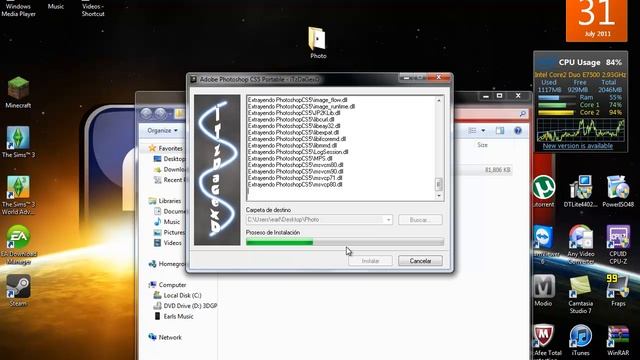Click the CPU Usage gadget graph
The image size is (640, 360).
[x=580, y=130]
